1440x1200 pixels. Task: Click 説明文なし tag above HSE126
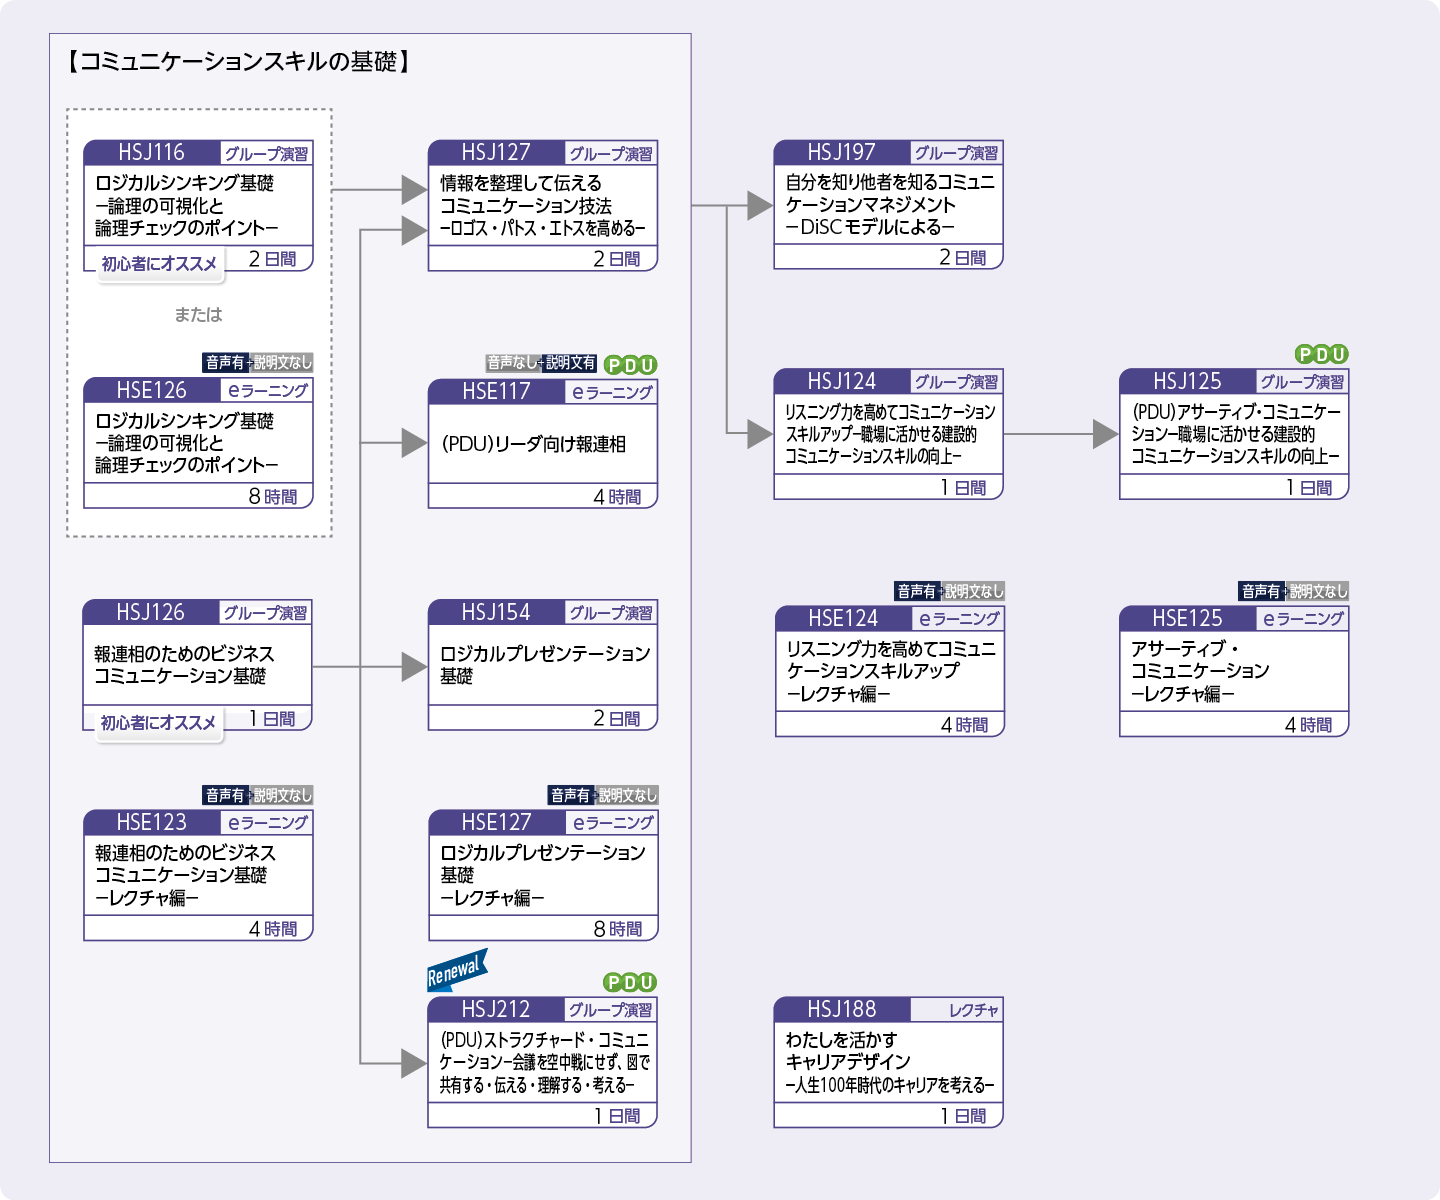[283, 362]
